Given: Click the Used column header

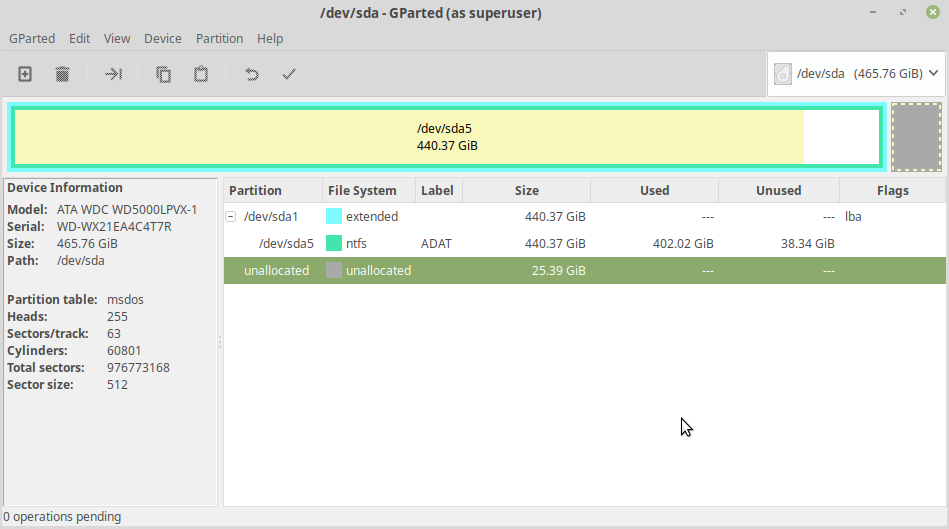Looking at the screenshot, I should pyautogui.click(x=654, y=191).
